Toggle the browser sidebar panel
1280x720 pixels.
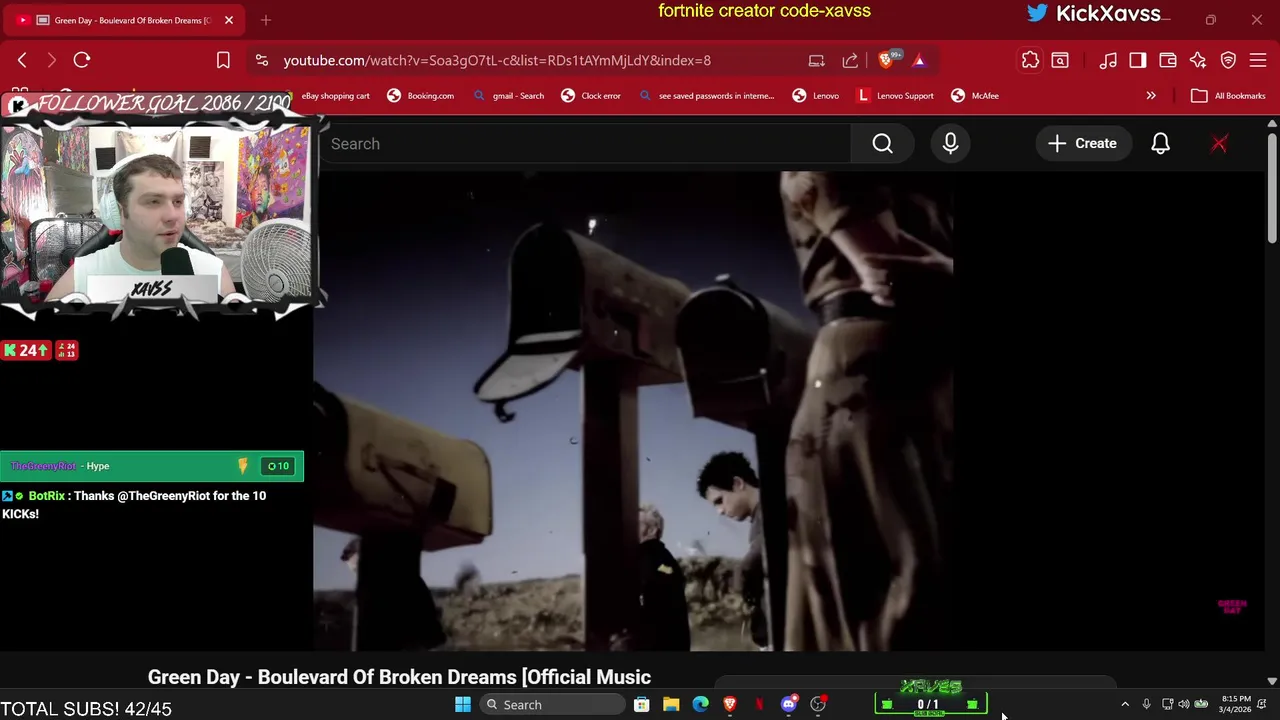click(1138, 60)
